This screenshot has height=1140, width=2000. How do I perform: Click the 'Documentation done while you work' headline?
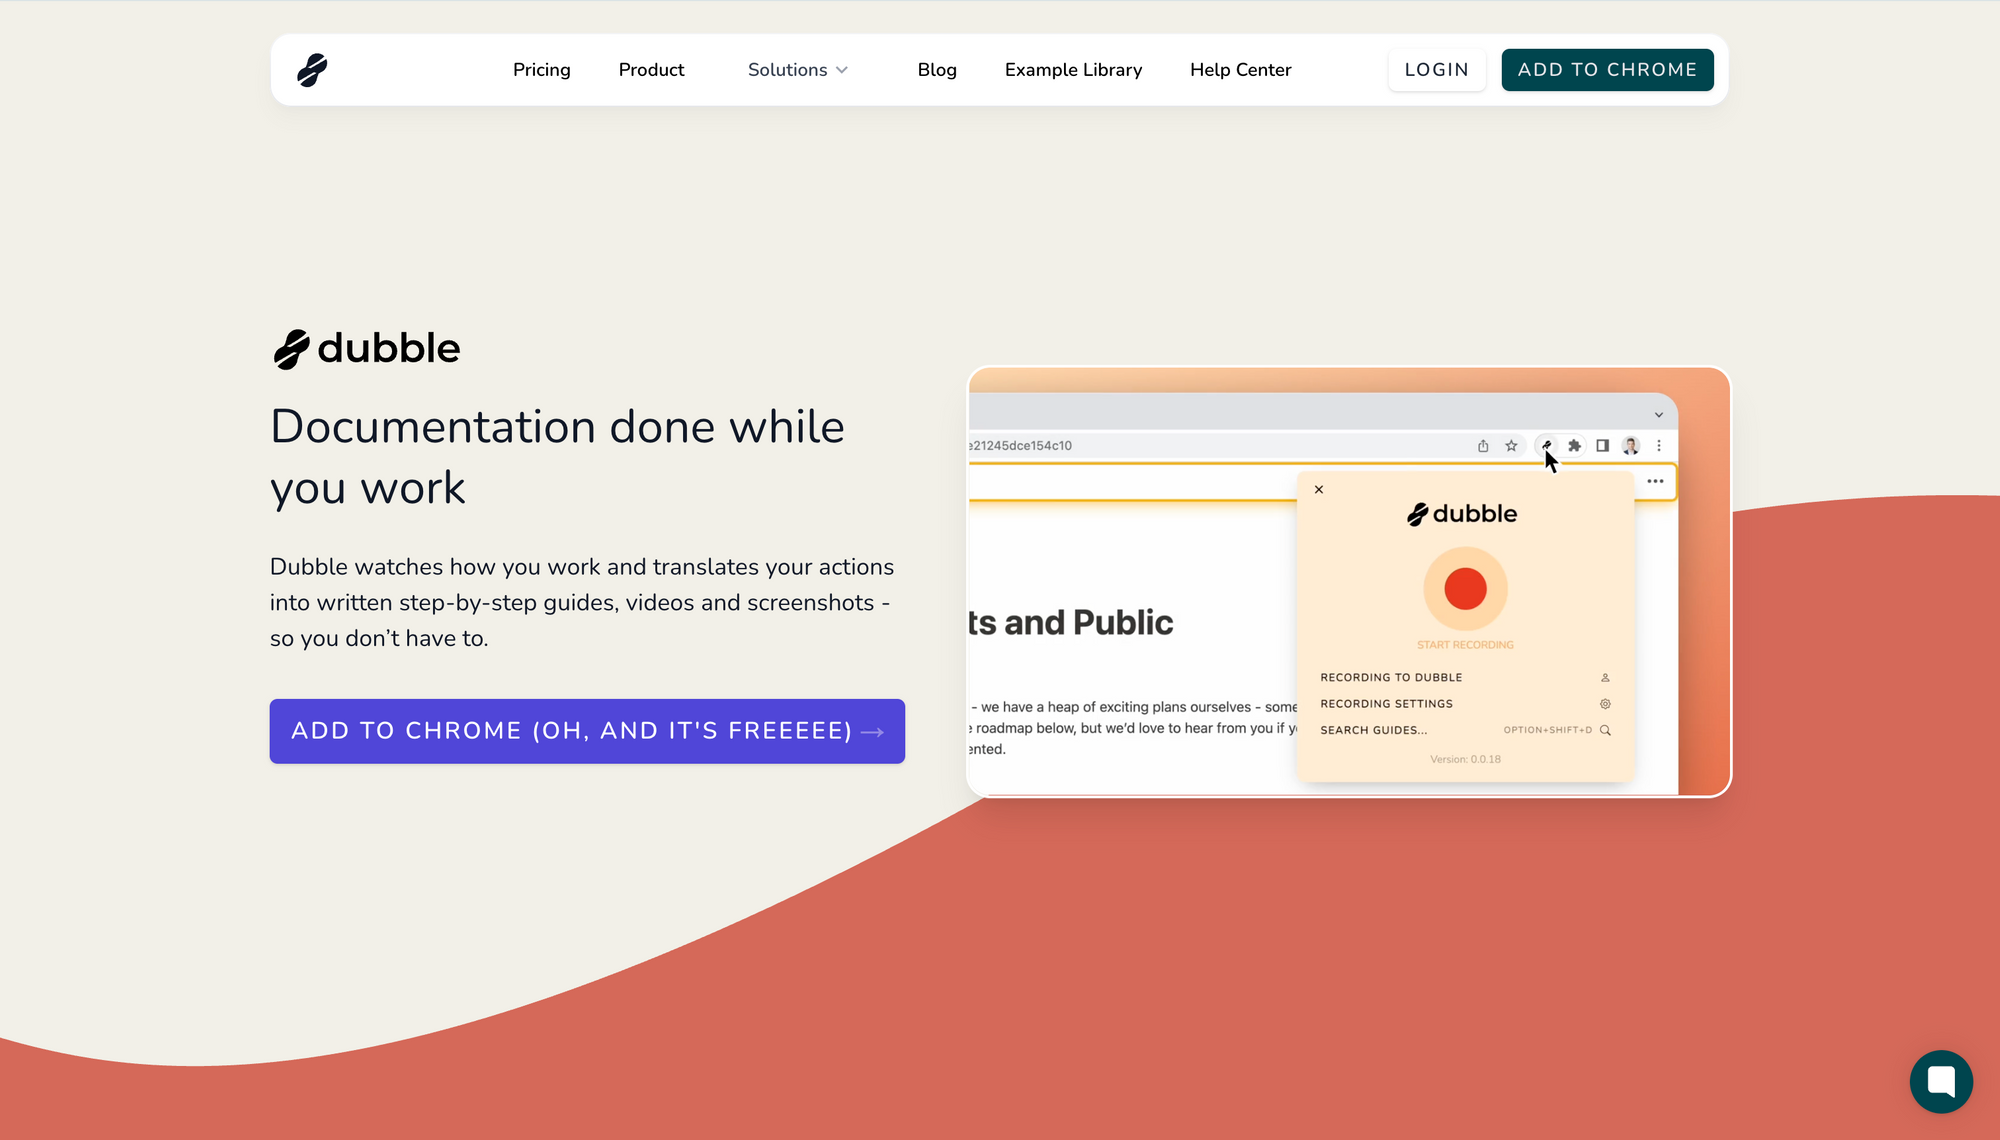(x=557, y=457)
